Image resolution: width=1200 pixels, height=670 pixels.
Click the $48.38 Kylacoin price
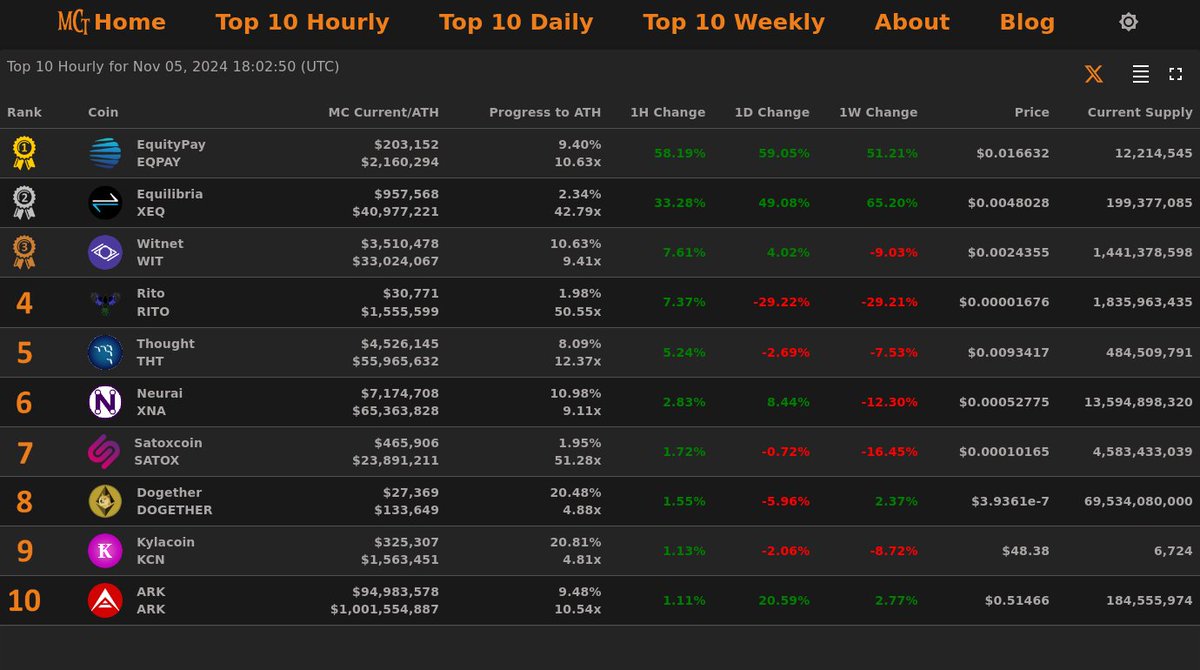click(1026, 551)
